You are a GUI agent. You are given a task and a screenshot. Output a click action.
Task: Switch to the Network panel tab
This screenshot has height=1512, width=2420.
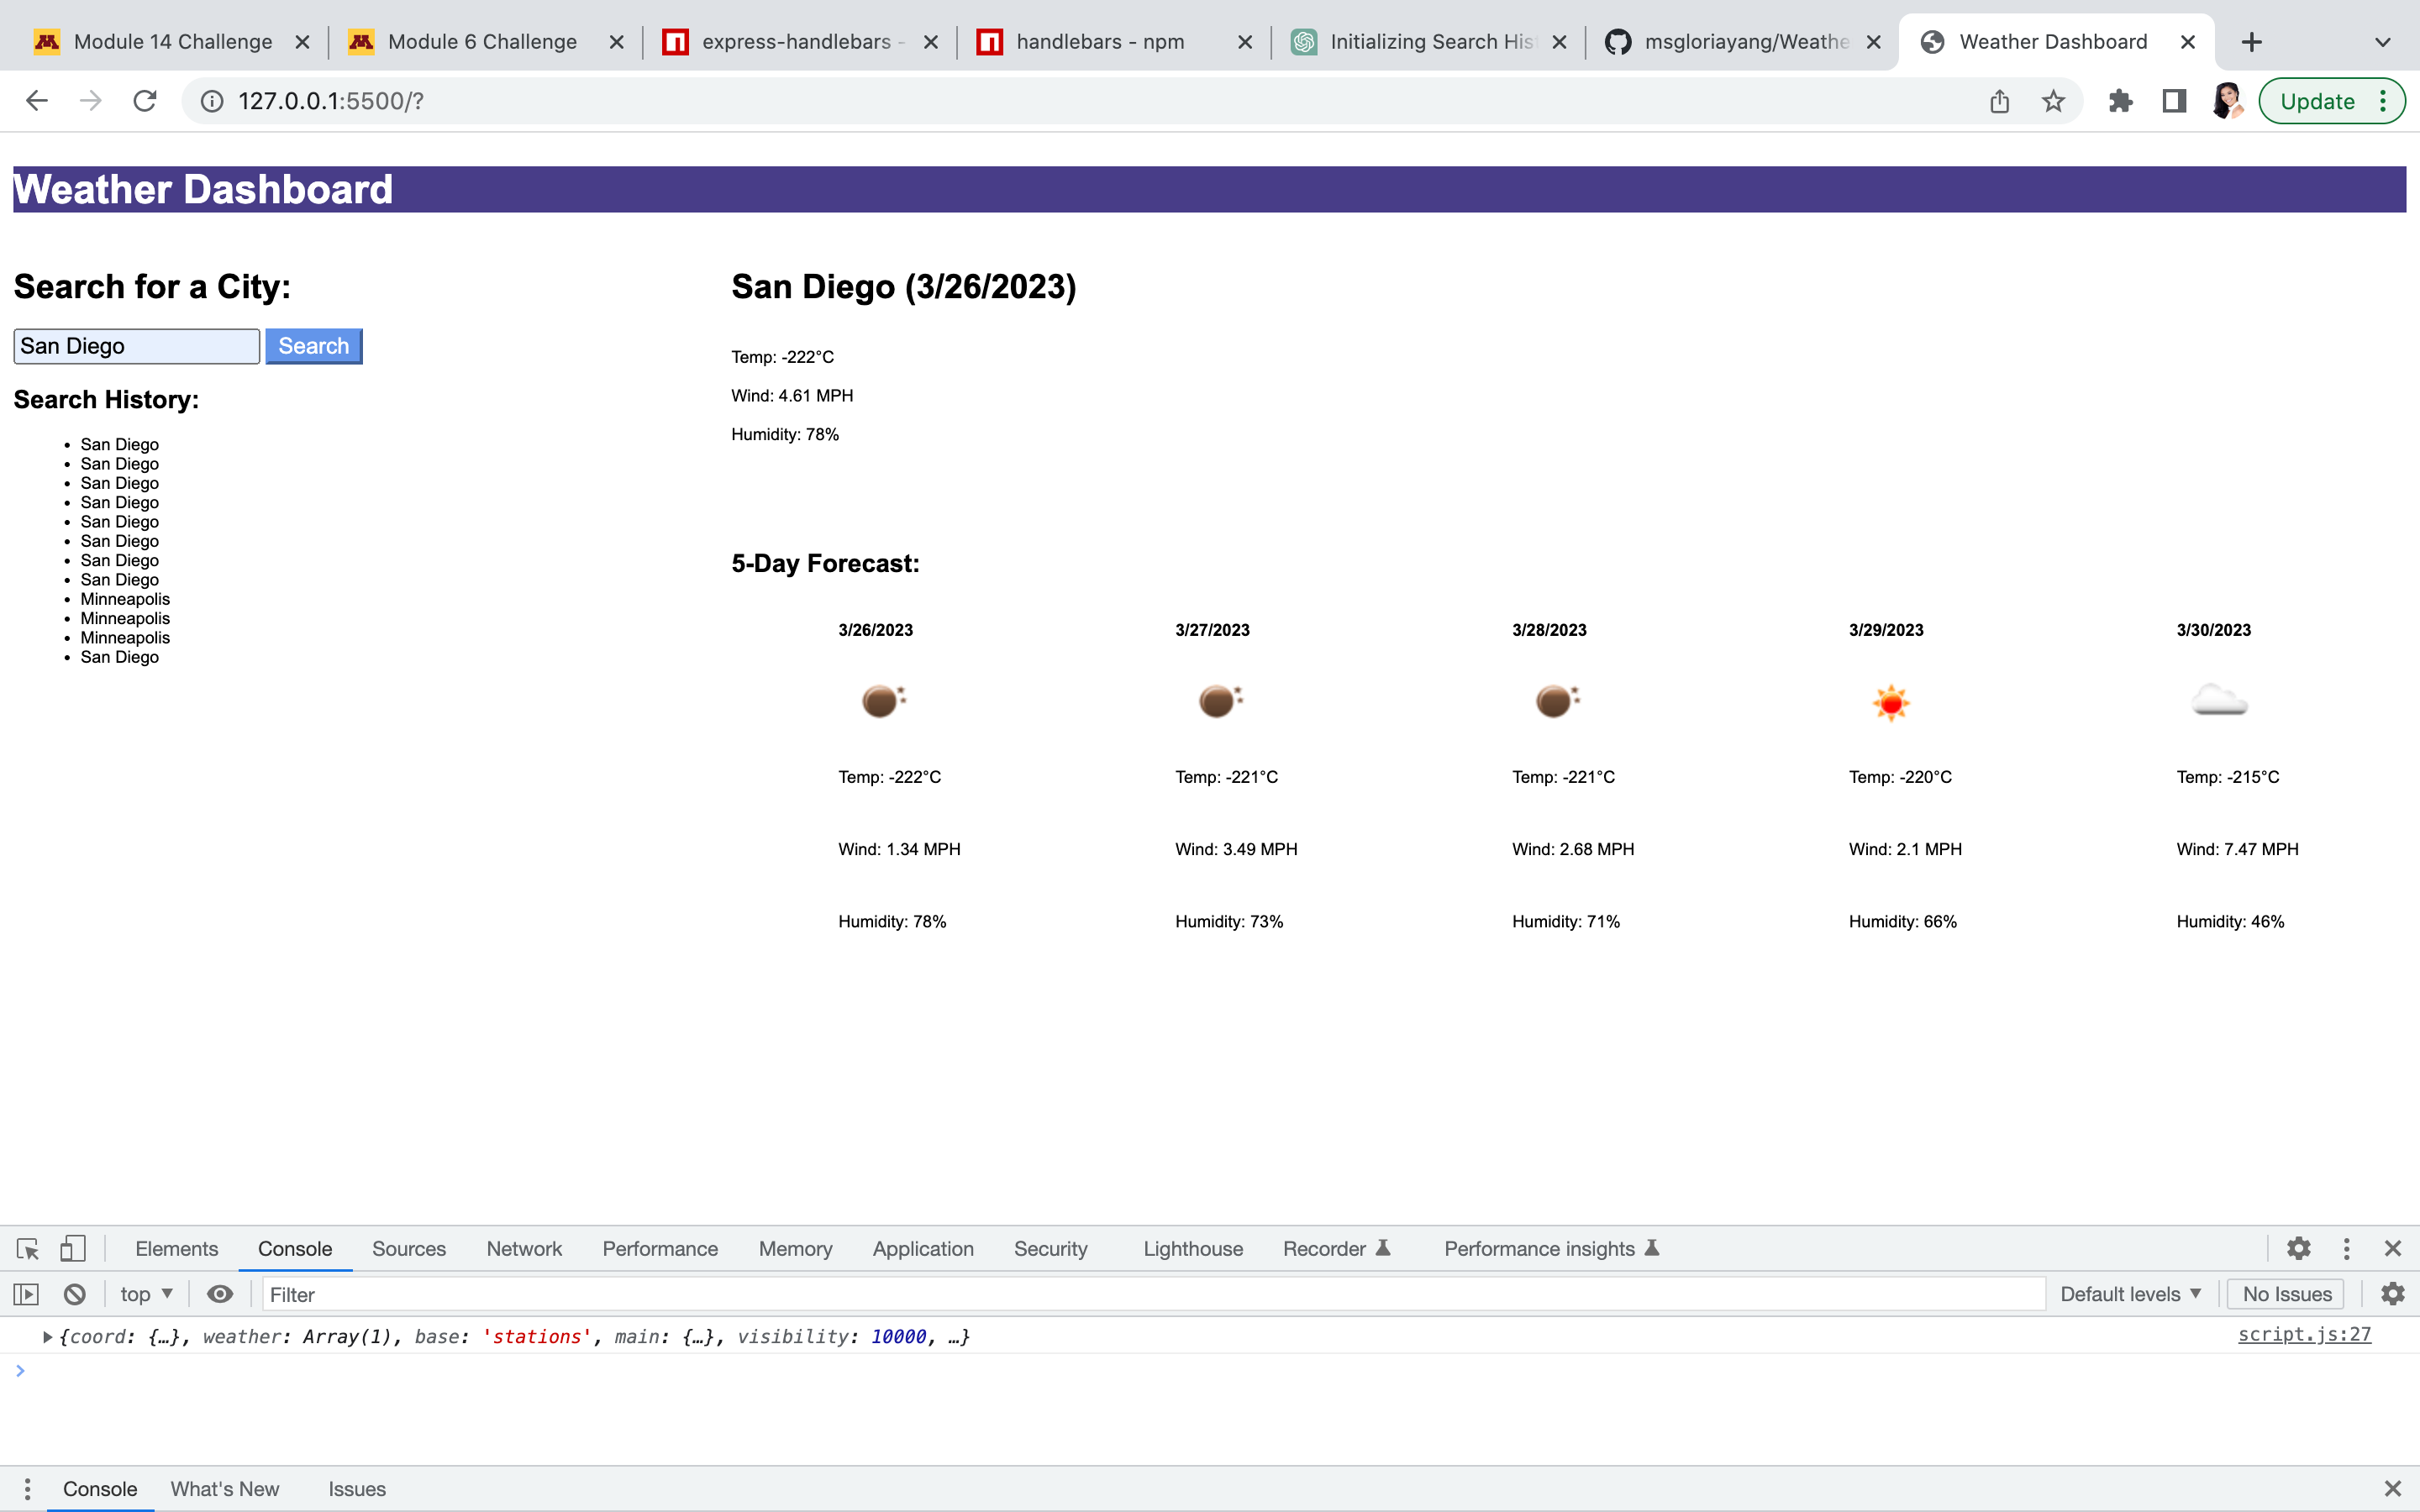[x=524, y=1248]
